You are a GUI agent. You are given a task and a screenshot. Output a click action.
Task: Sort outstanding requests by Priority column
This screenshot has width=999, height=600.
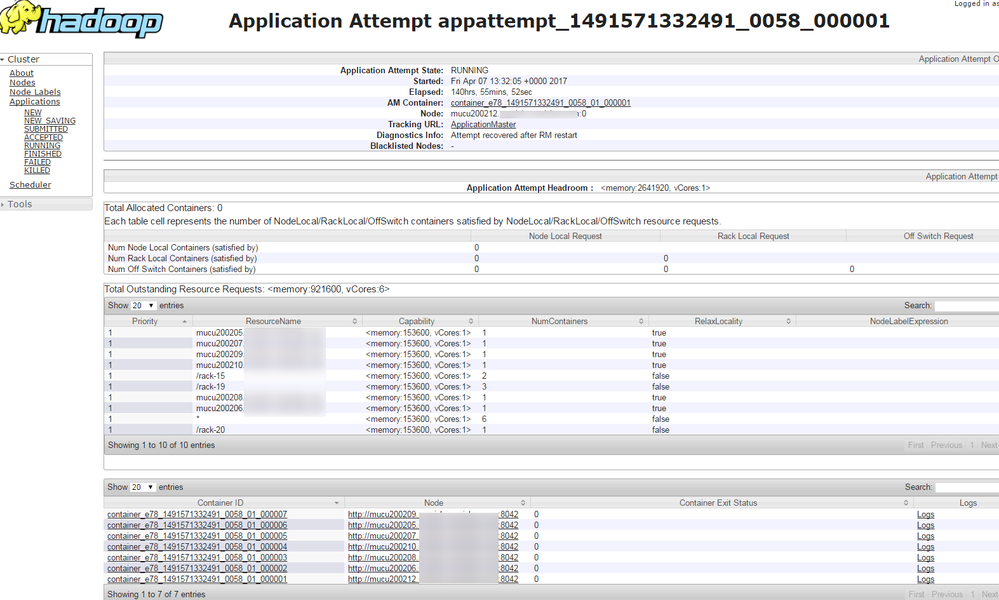coord(146,322)
